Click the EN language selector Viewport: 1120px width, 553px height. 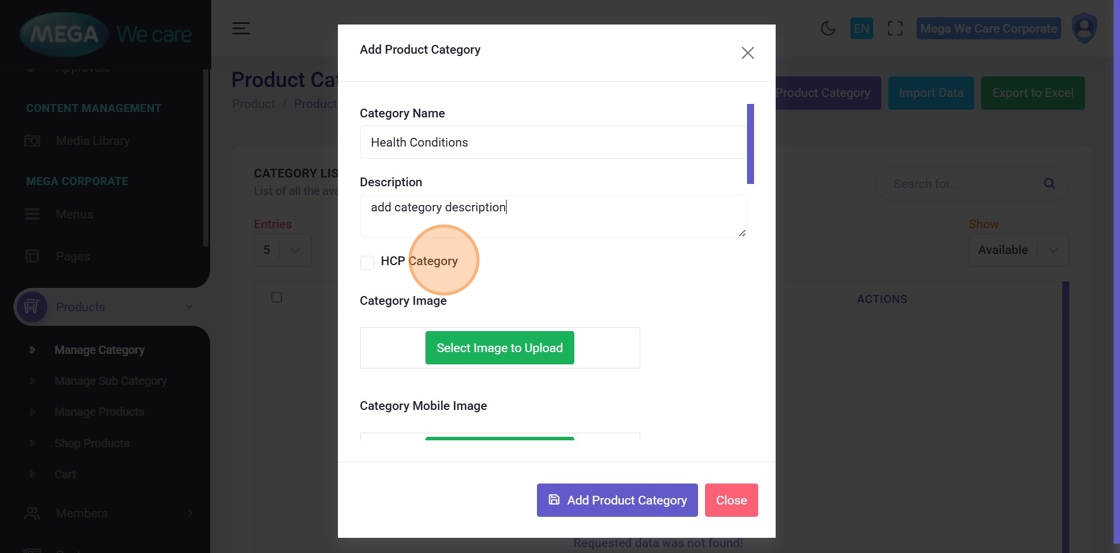point(861,28)
